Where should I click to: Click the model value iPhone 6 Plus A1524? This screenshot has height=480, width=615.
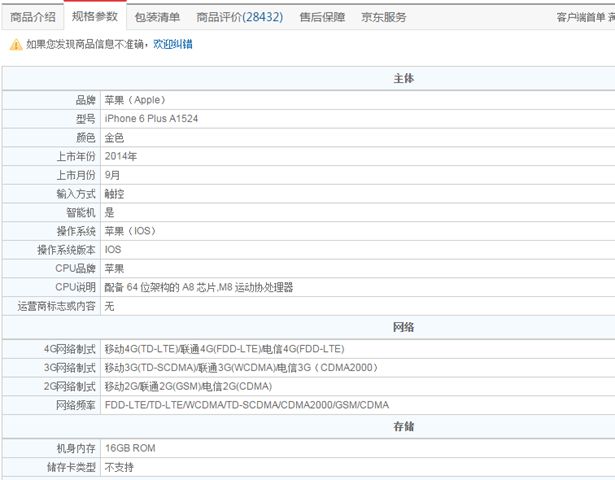click(151, 118)
